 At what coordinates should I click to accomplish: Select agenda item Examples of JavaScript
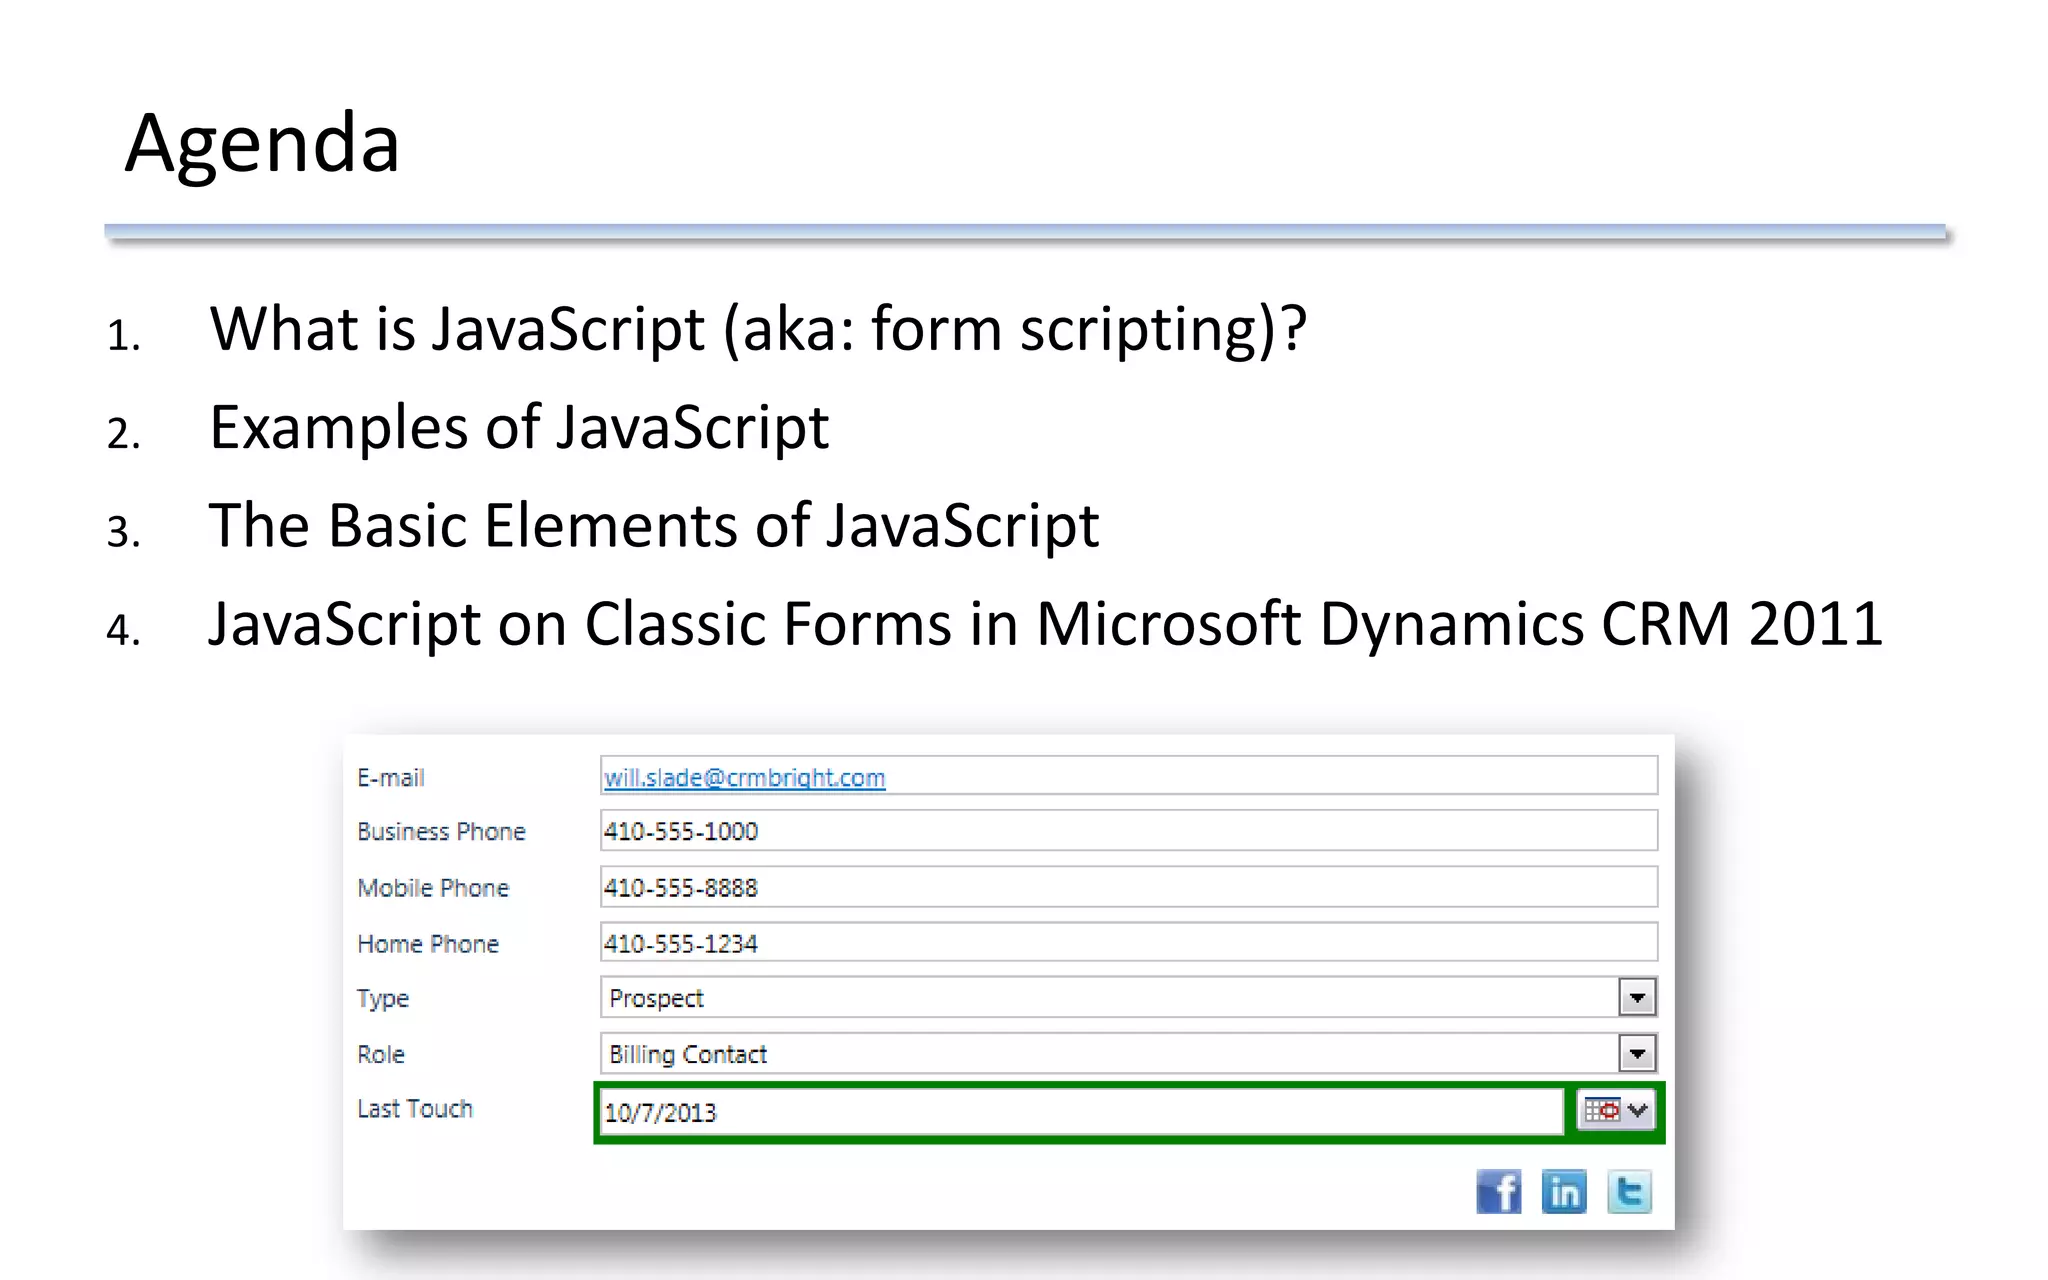click(x=519, y=428)
